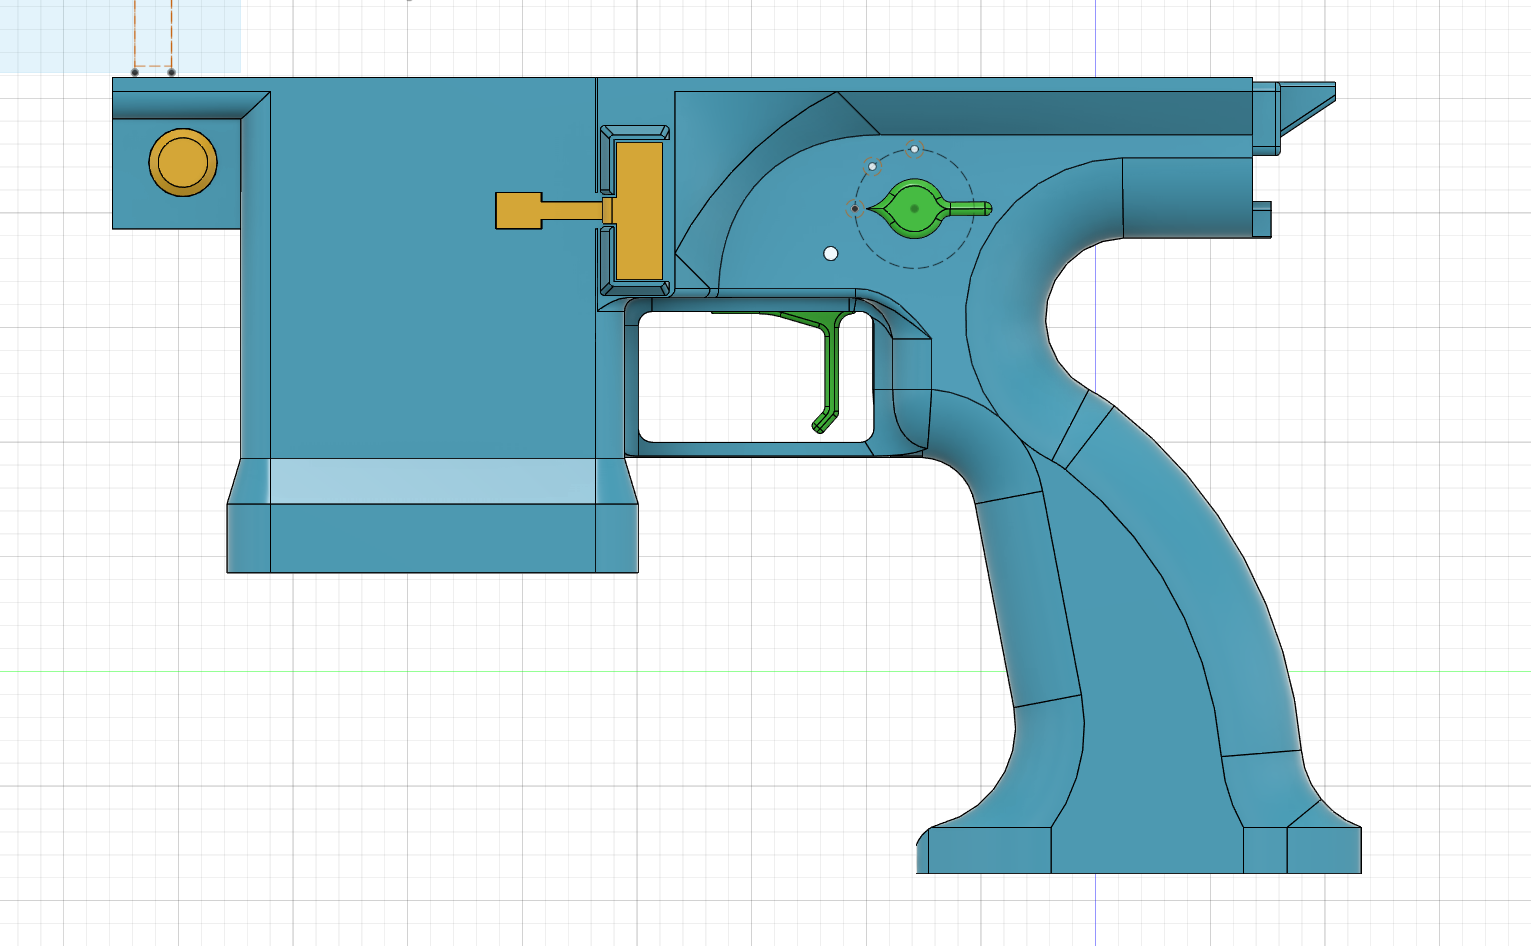Screen dimensions: 1531x946
Task: Select the sketch point at the dashed circle's left
Action: tap(854, 208)
